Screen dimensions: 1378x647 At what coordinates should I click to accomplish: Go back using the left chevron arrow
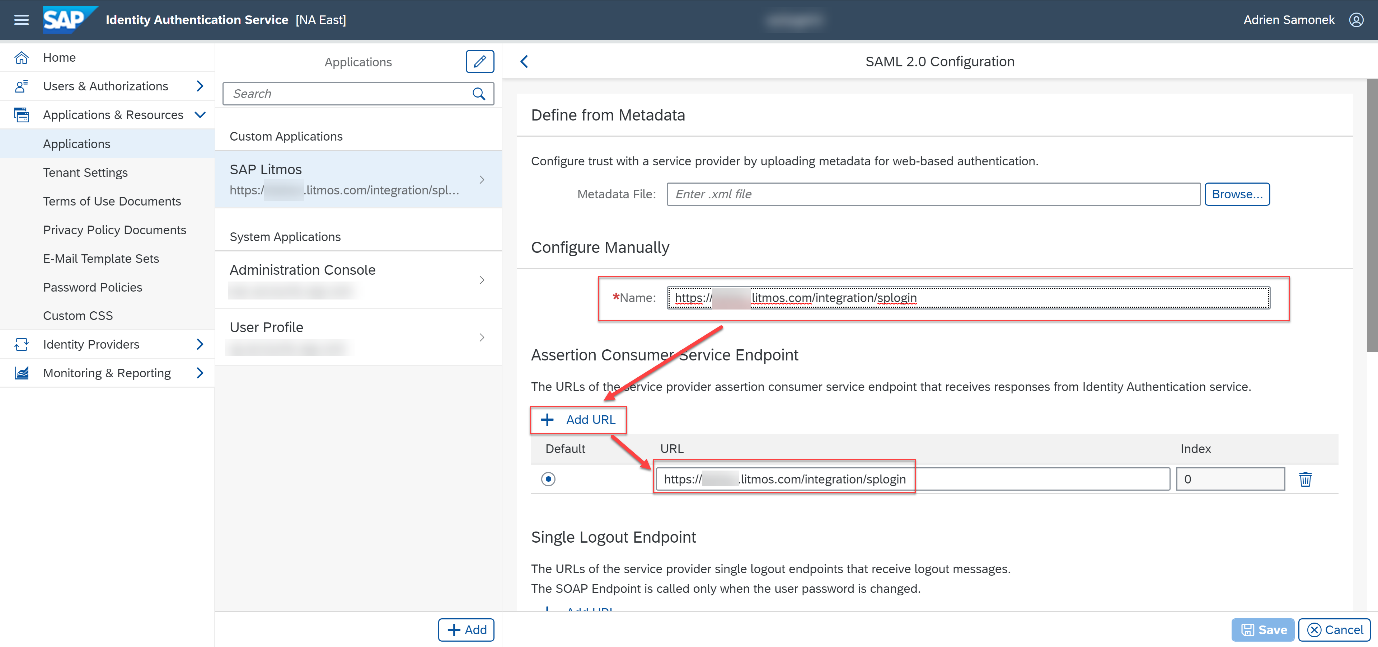[x=524, y=62]
